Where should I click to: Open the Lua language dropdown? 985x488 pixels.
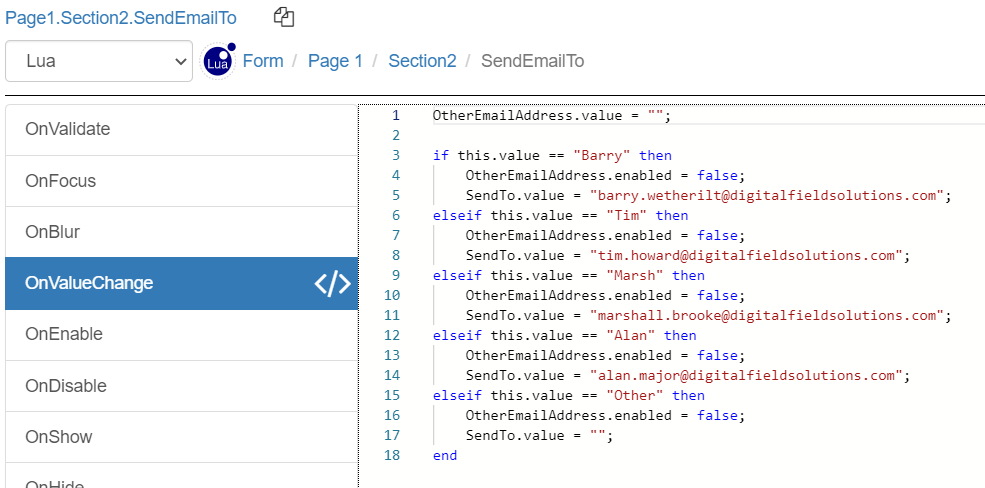(99, 61)
